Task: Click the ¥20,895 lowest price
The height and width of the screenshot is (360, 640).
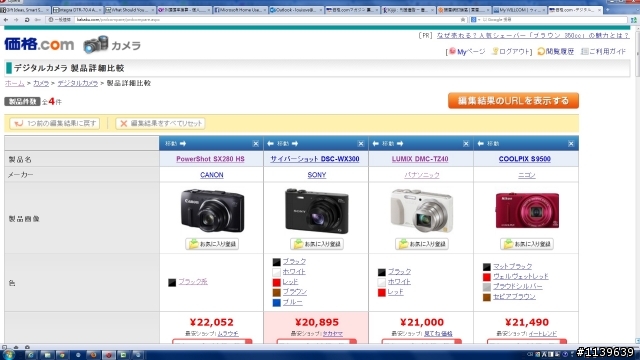Action: pyautogui.click(x=317, y=322)
